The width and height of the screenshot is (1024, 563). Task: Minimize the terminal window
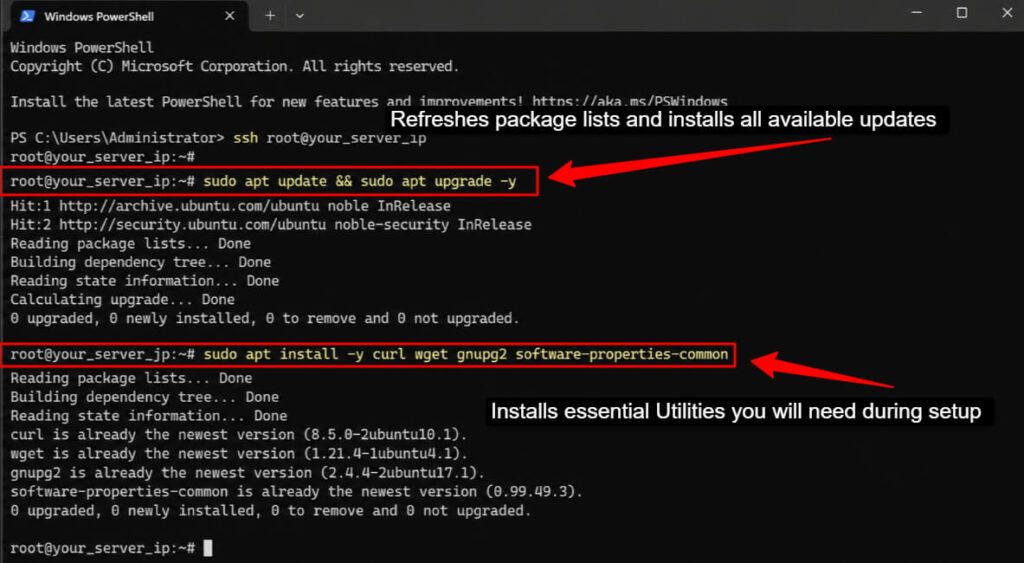pos(916,13)
